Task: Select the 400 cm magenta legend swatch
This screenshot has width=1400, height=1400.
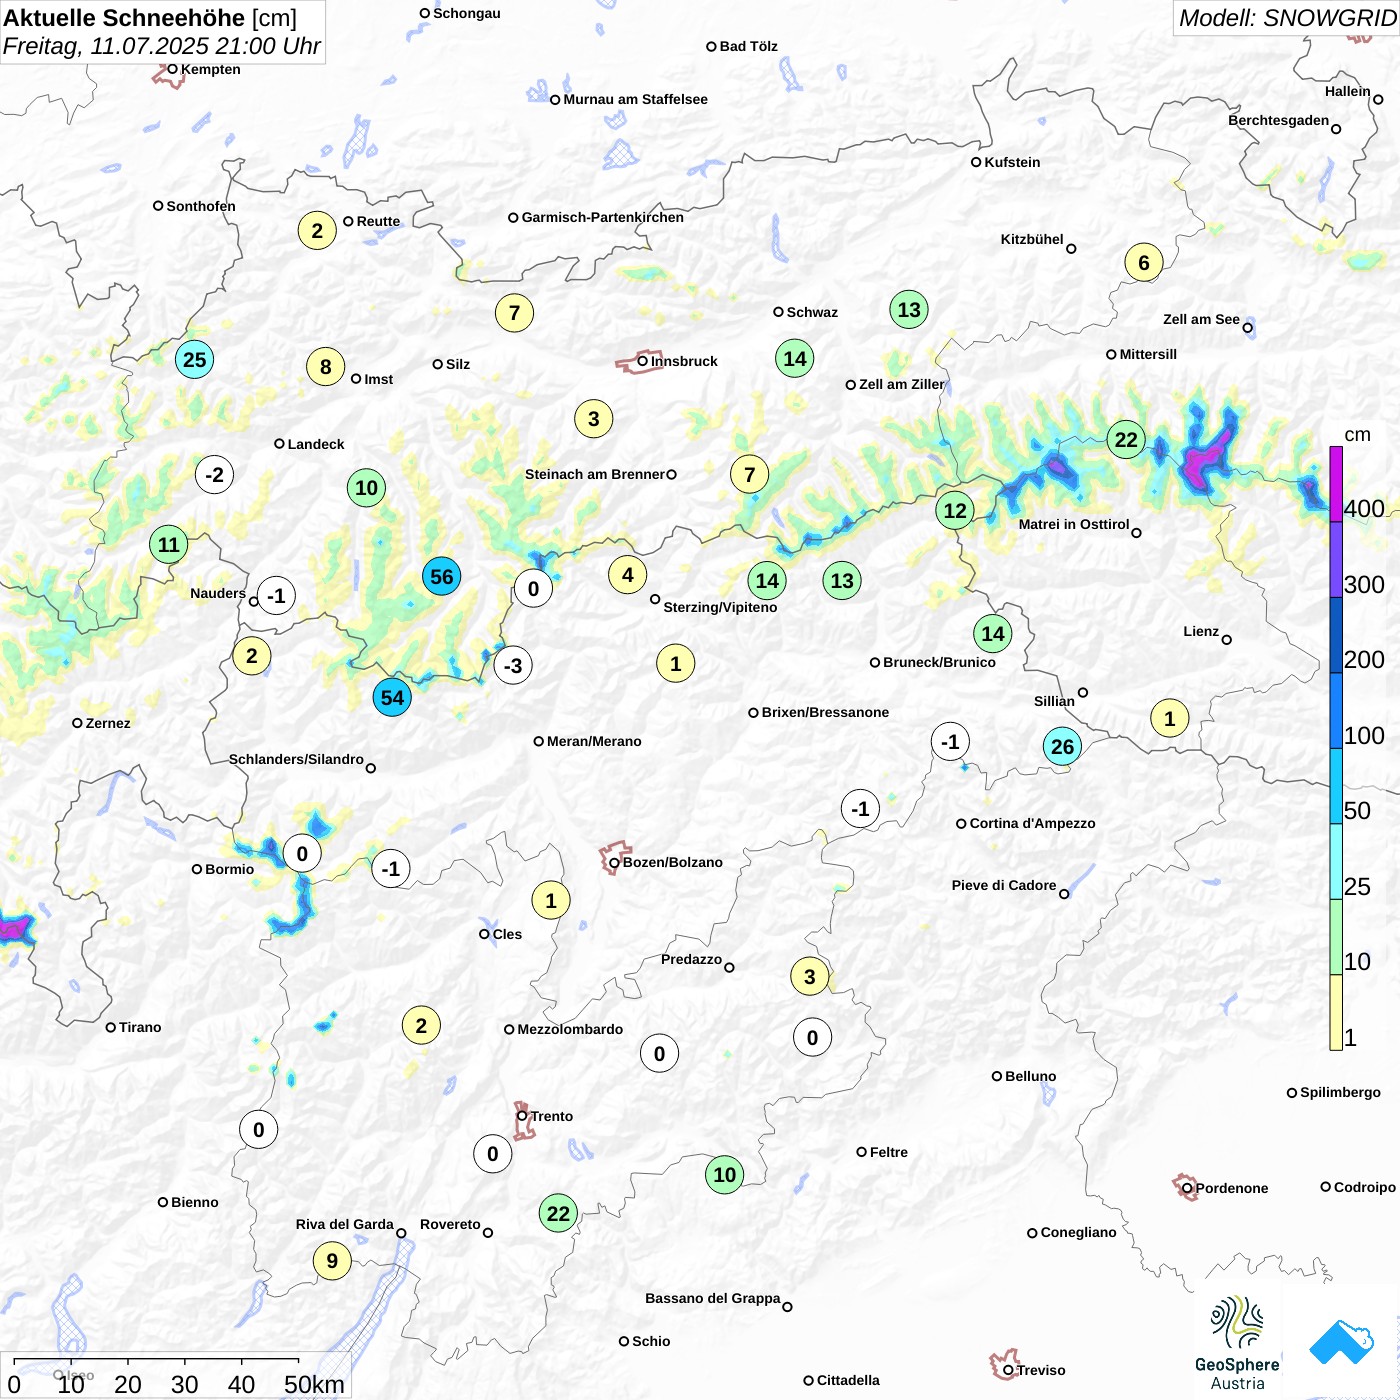Action: pos(1336,484)
